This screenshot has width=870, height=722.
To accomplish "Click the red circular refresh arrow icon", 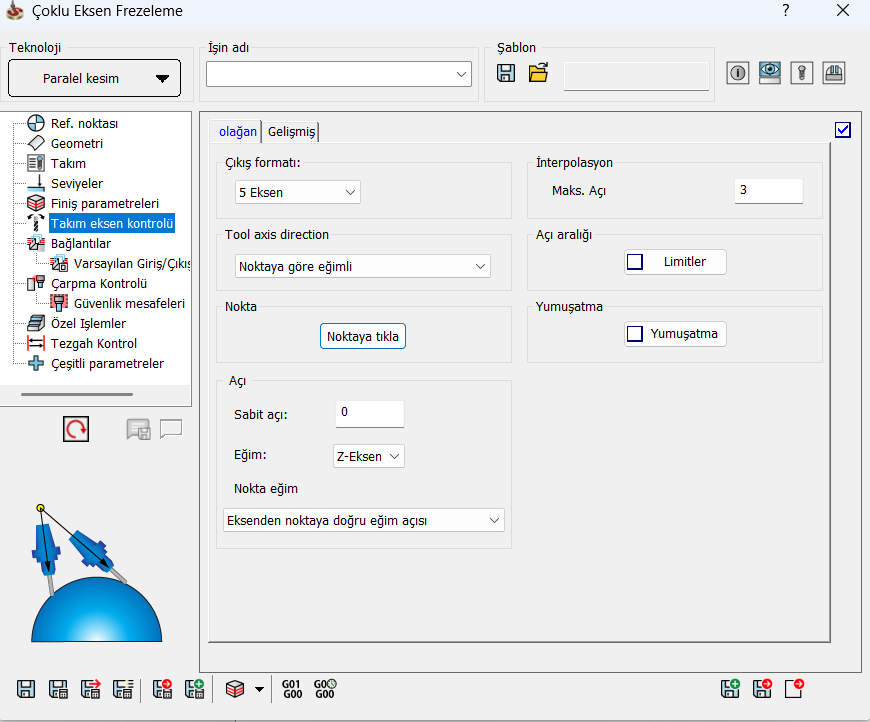I will (76, 429).
